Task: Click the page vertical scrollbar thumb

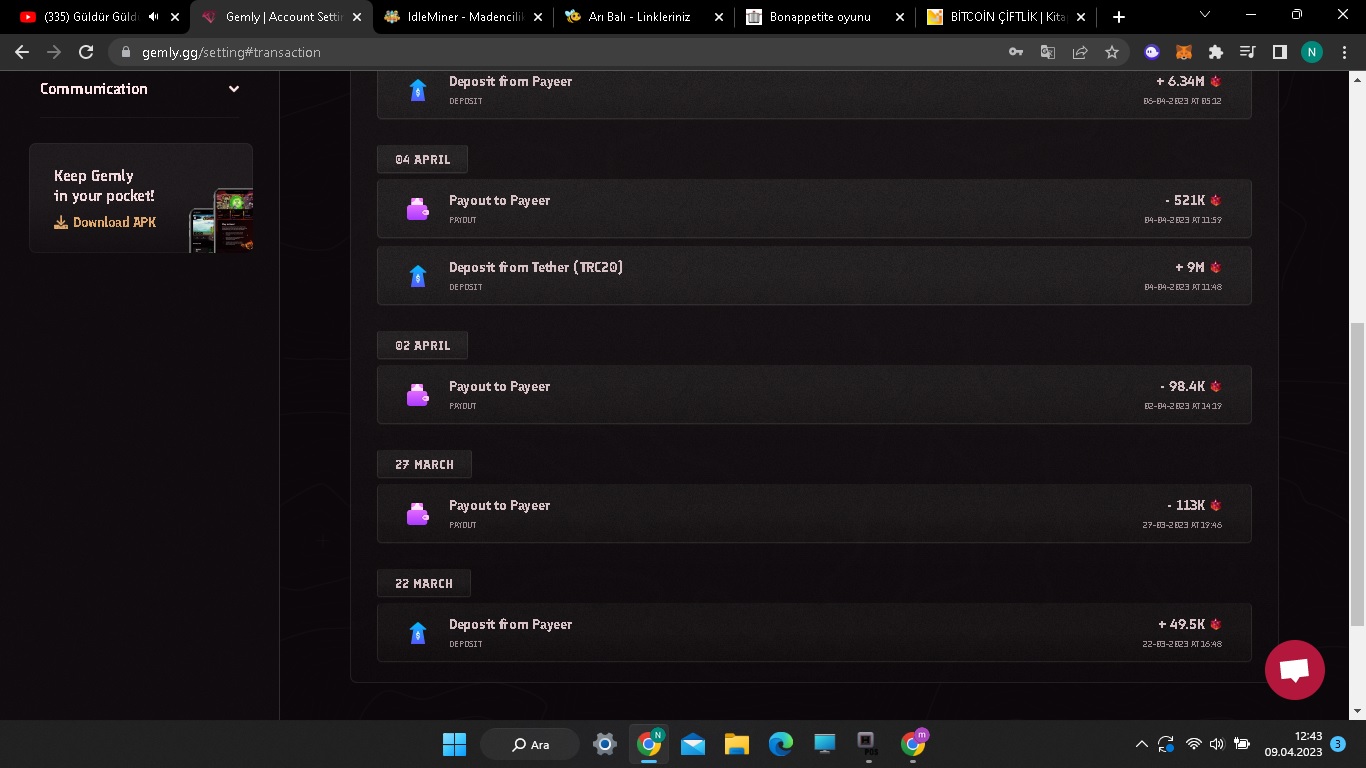Action: (x=1357, y=475)
